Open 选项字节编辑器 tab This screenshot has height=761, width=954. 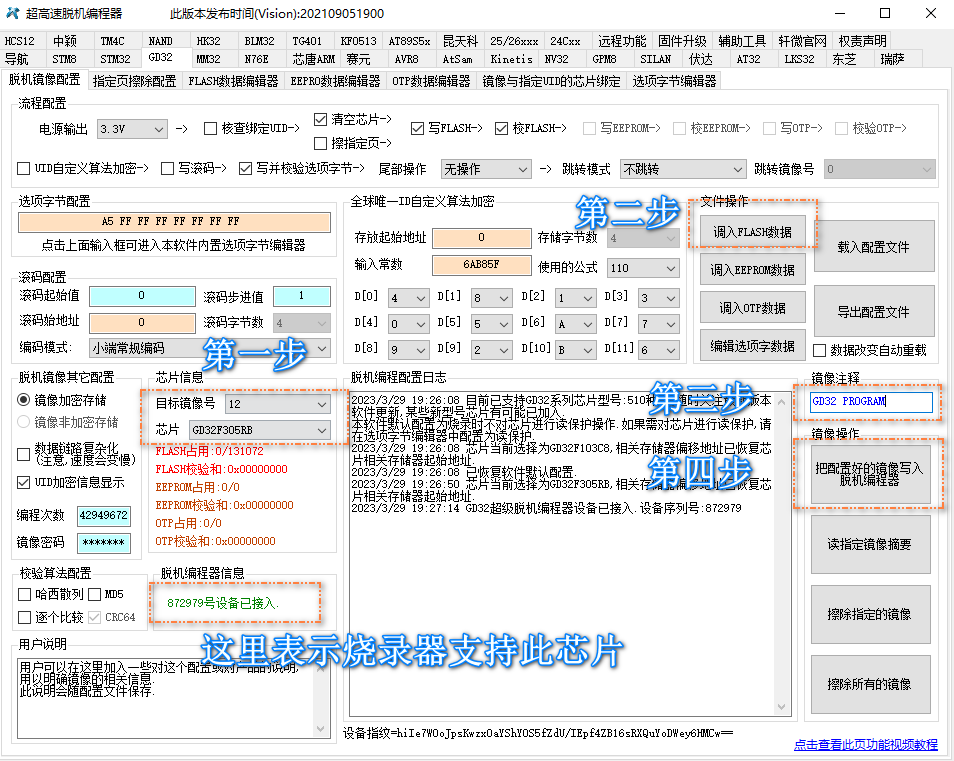(674, 81)
